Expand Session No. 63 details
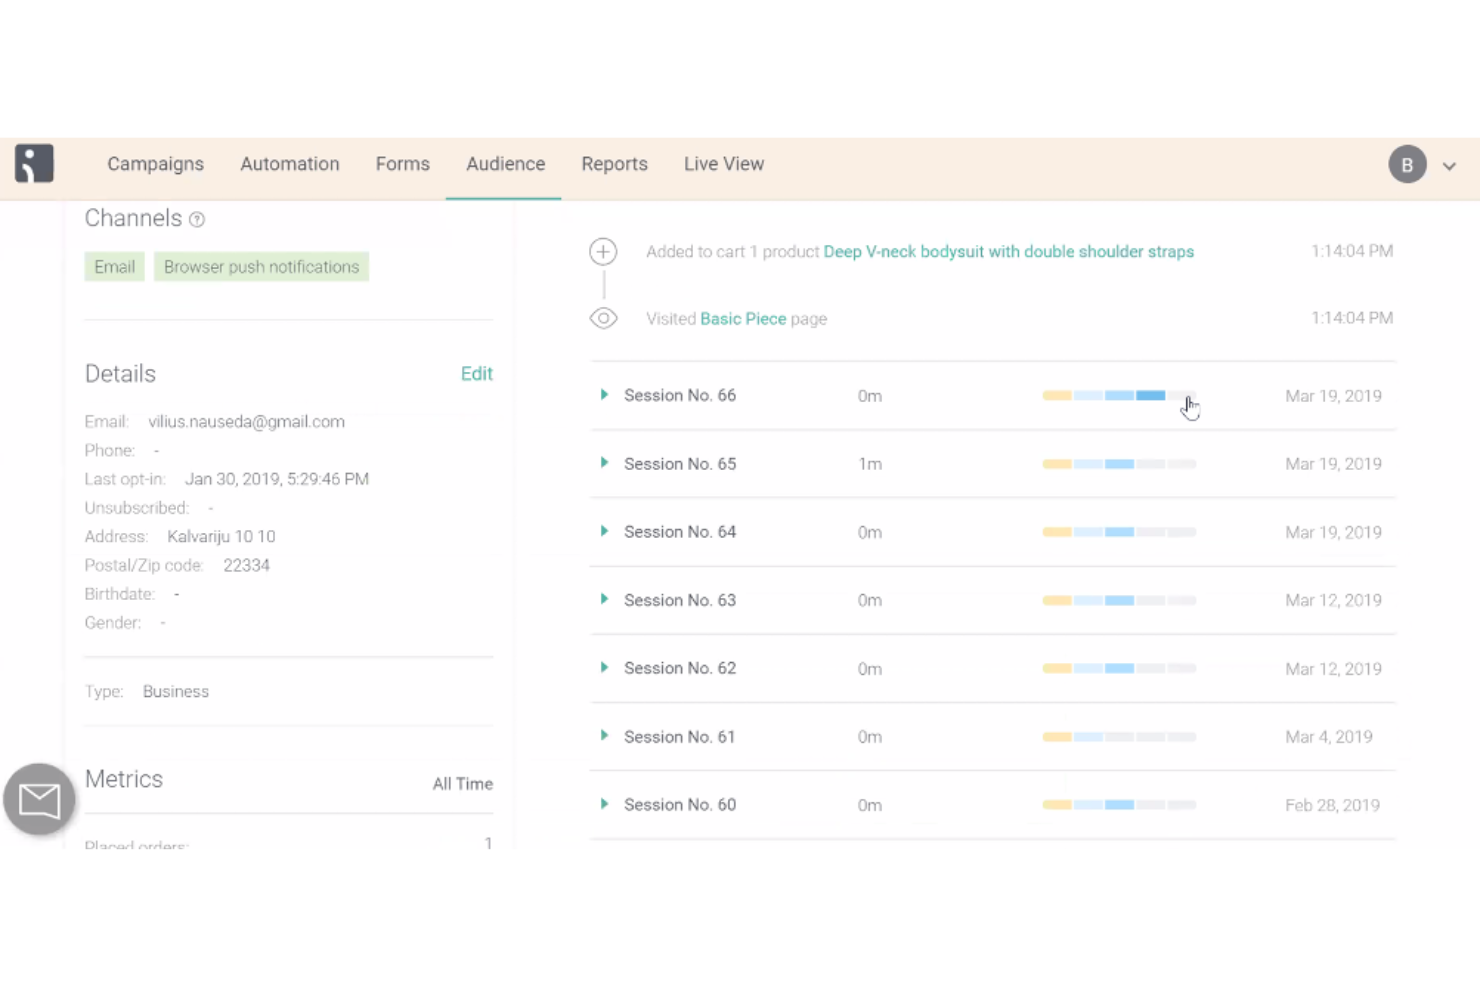This screenshot has width=1480, height=987. [x=604, y=599]
